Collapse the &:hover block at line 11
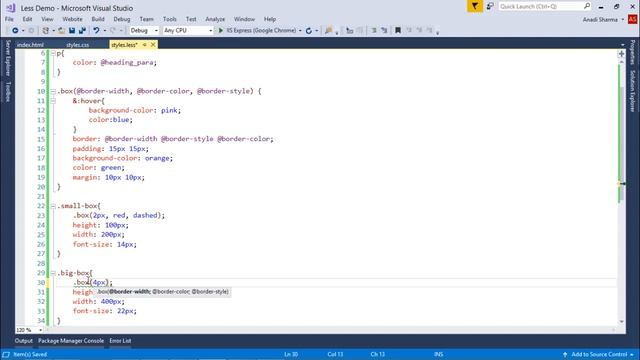 click(x=53, y=101)
